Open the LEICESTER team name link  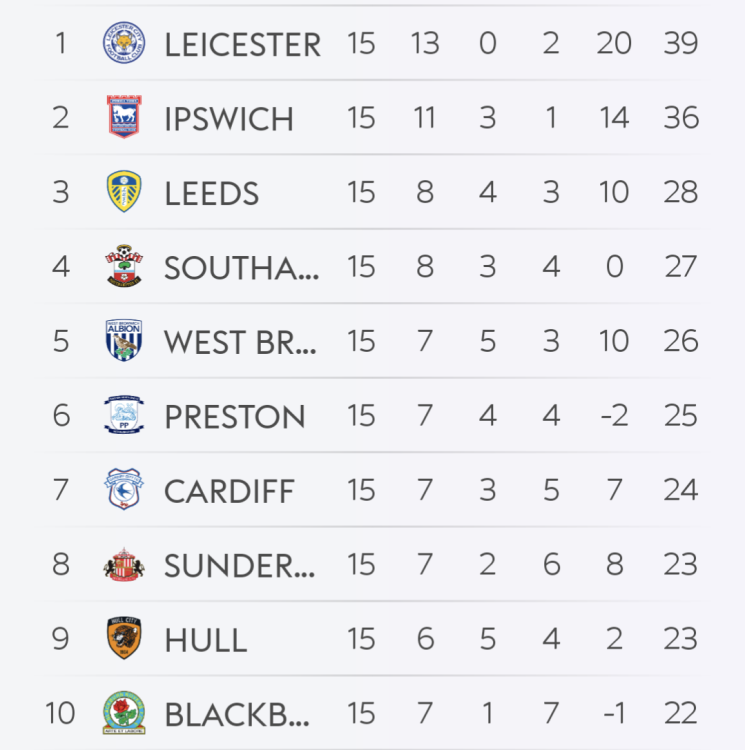click(x=242, y=45)
